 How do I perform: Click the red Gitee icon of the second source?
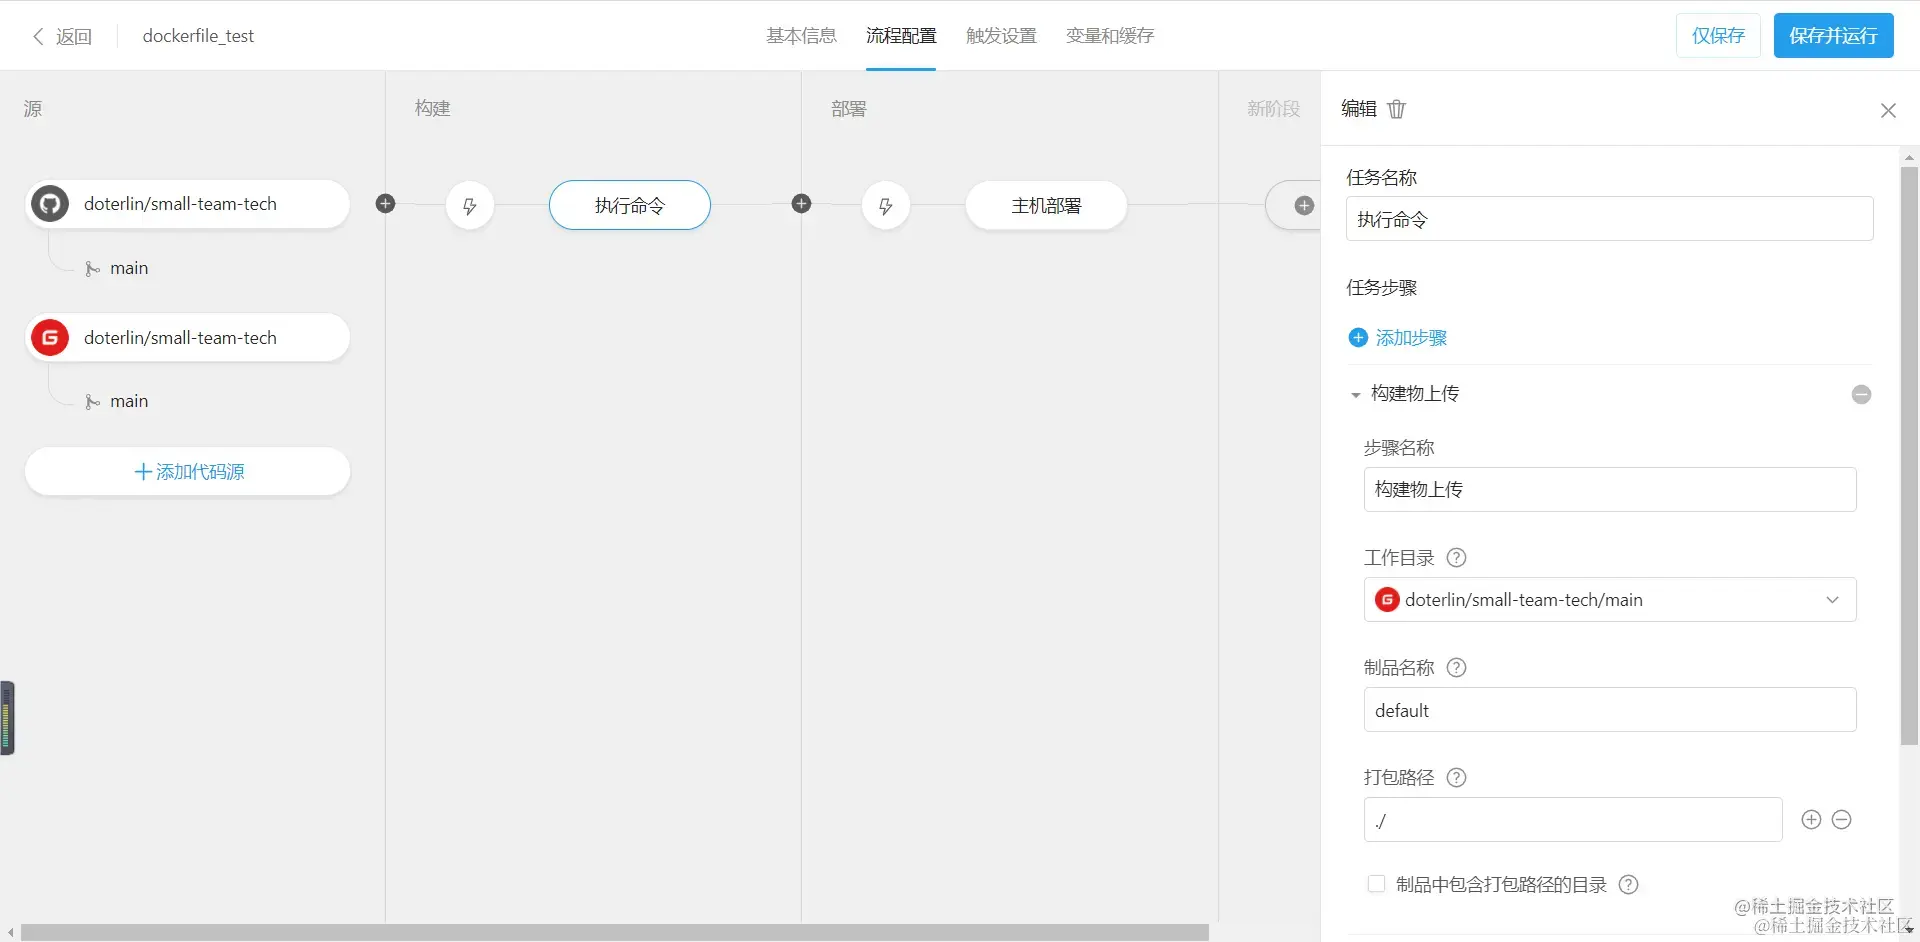pos(50,338)
